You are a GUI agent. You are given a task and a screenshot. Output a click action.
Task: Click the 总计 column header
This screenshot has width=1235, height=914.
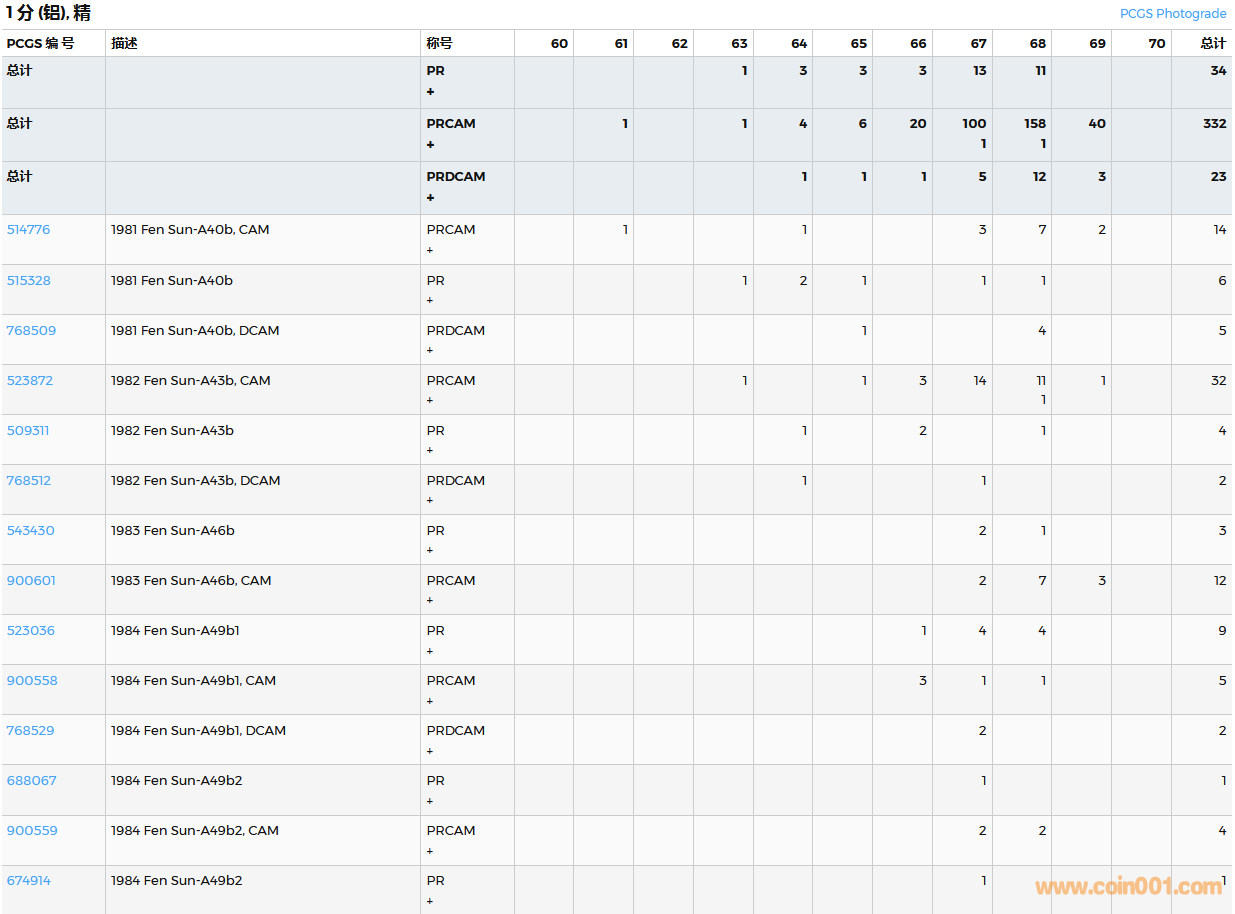(1213, 44)
